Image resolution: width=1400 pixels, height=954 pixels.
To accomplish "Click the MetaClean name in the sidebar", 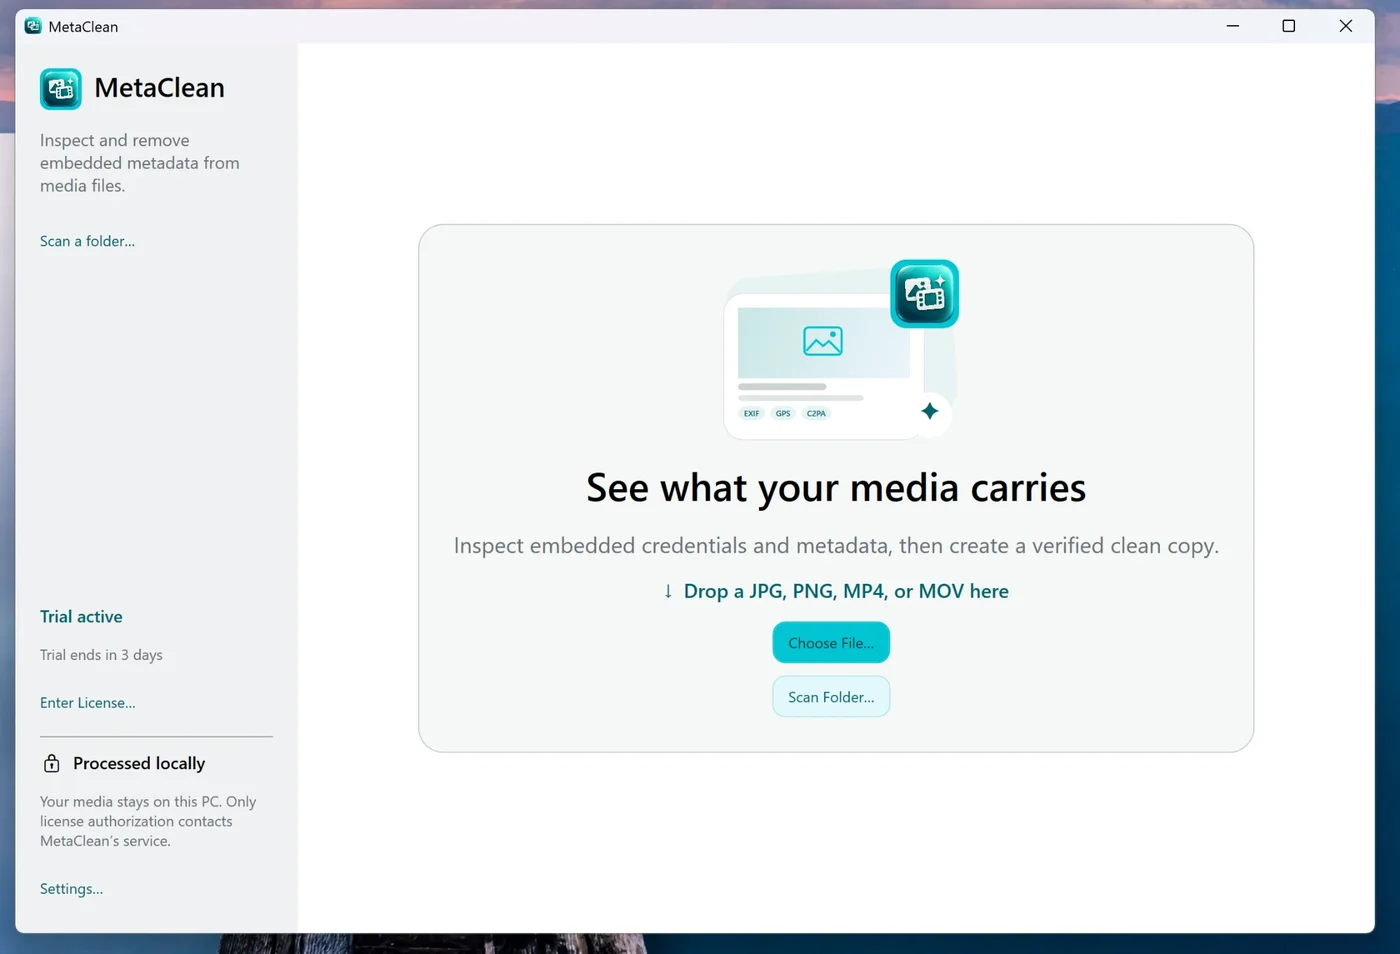I will 159,88.
